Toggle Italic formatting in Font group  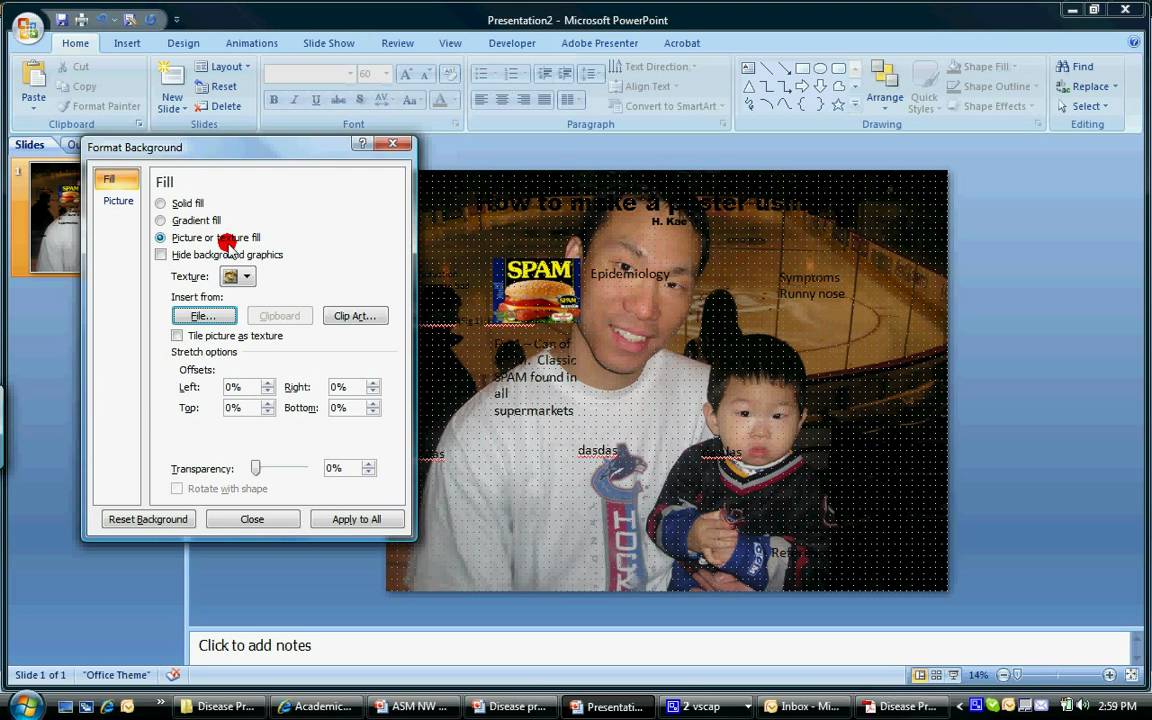(295, 99)
